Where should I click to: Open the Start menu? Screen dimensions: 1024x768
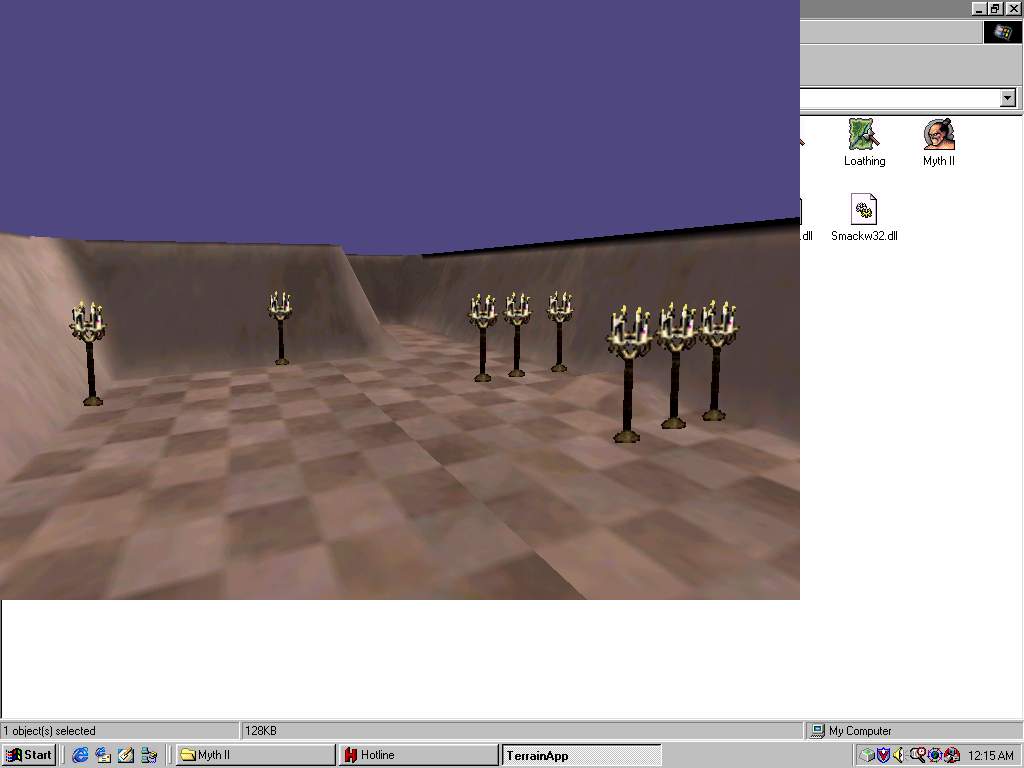(29, 755)
